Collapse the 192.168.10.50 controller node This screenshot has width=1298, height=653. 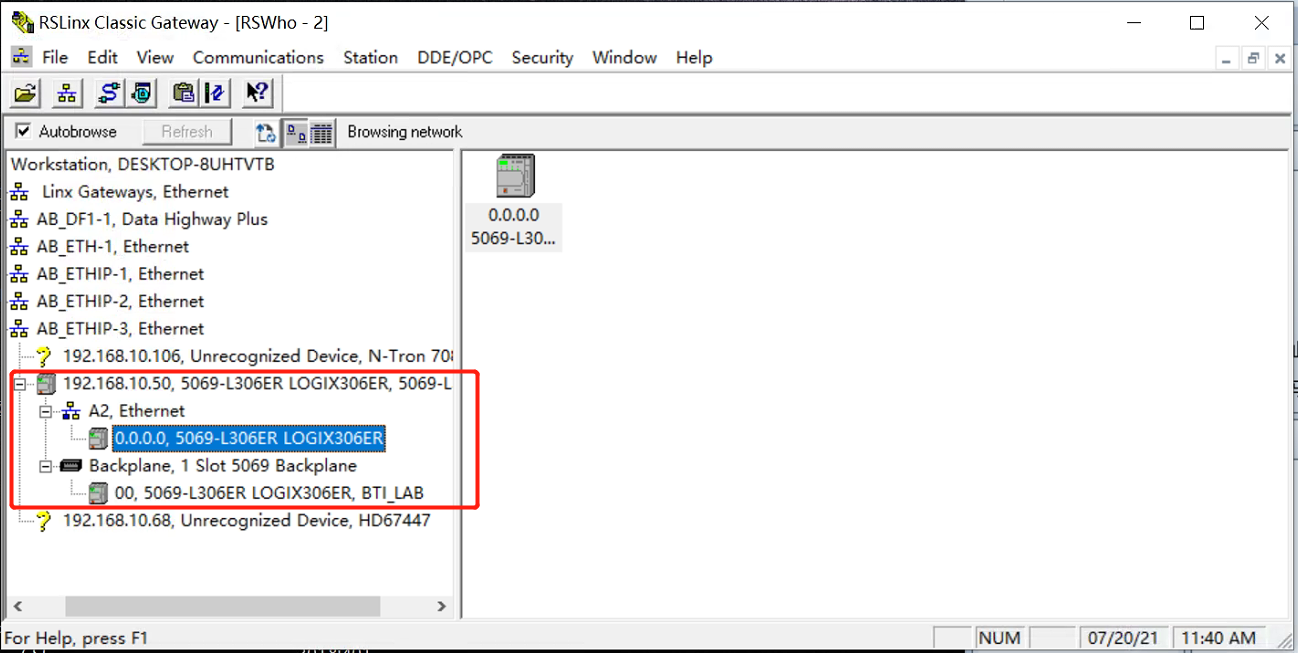pyautogui.click(x=19, y=383)
